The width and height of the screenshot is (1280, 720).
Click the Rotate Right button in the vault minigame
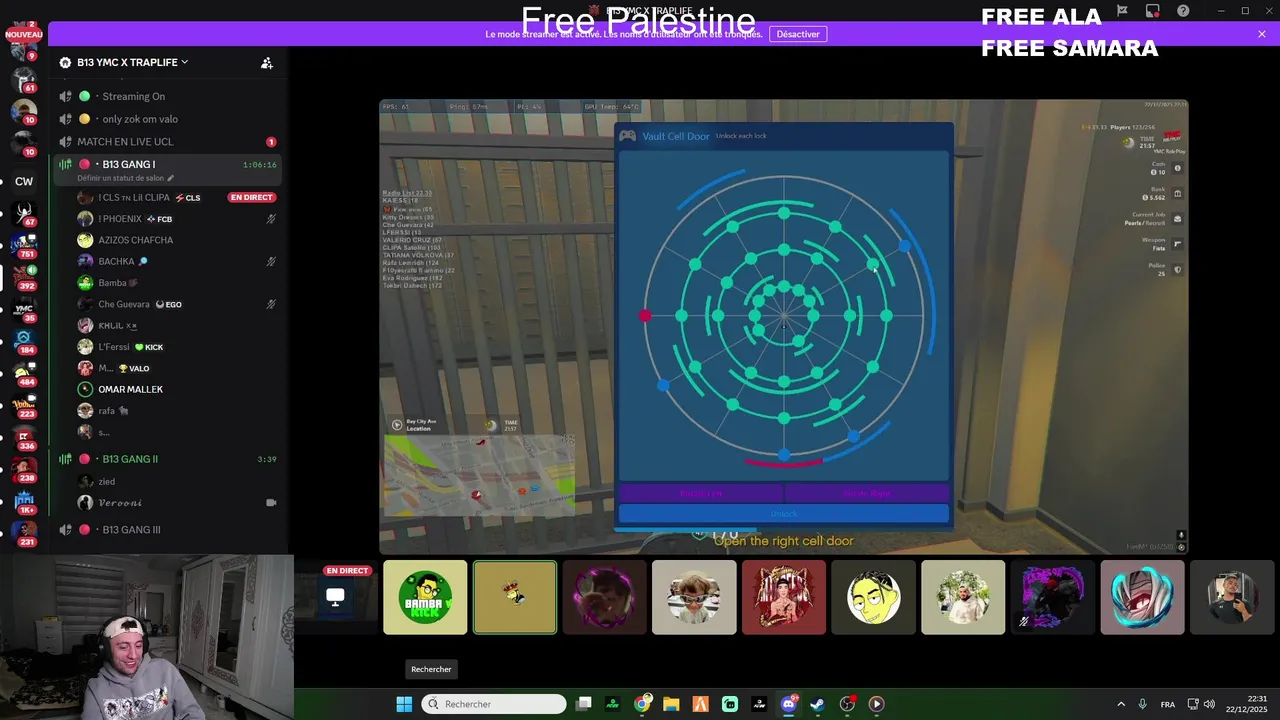tap(867, 493)
